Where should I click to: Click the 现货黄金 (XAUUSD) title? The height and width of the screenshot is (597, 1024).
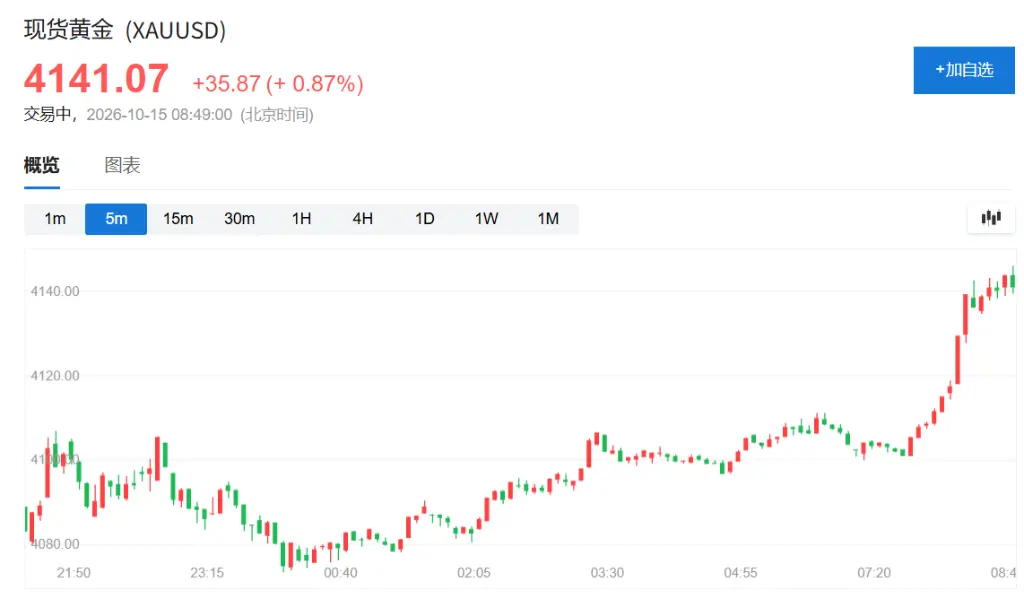click(x=125, y=30)
